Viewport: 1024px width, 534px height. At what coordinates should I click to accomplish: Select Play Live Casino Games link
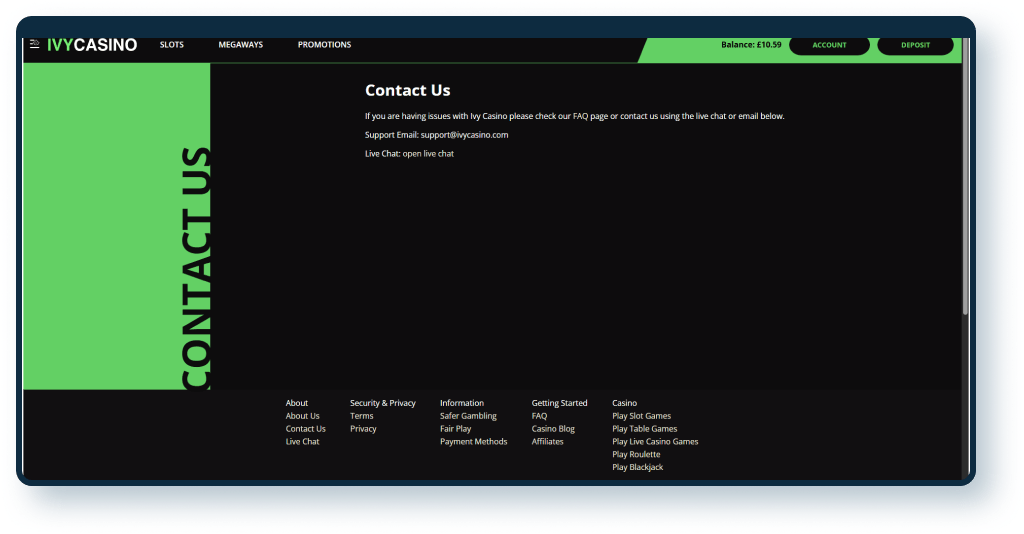pyautogui.click(x=655, y=442)
